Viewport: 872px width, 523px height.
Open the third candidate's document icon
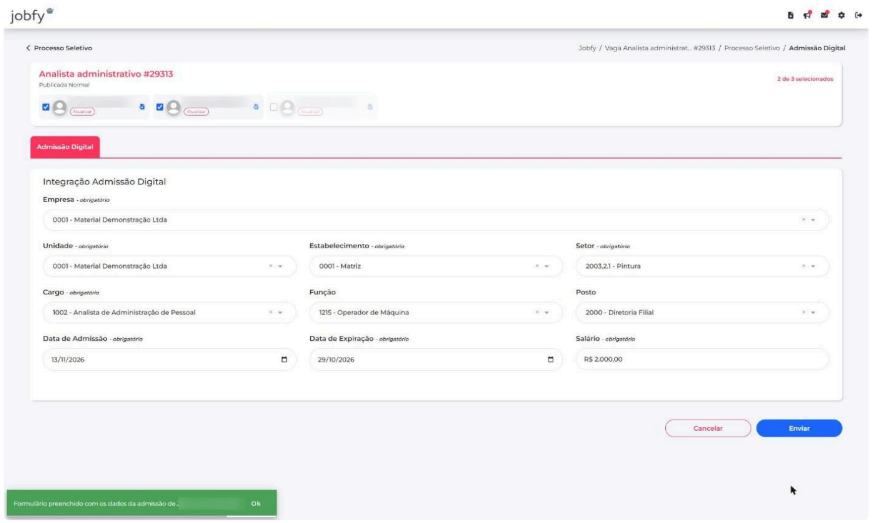pos(370,107)
